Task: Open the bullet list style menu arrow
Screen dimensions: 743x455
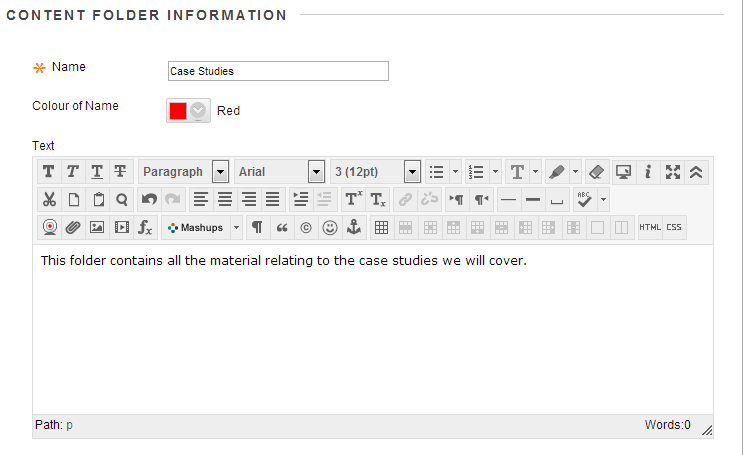Action: pyautogui.click(x=456, y=172)
